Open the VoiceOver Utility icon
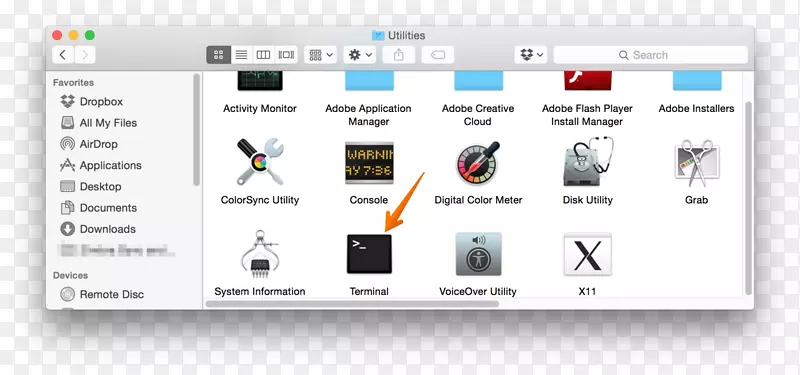The image size is (800, 375). tap(478, 254)
